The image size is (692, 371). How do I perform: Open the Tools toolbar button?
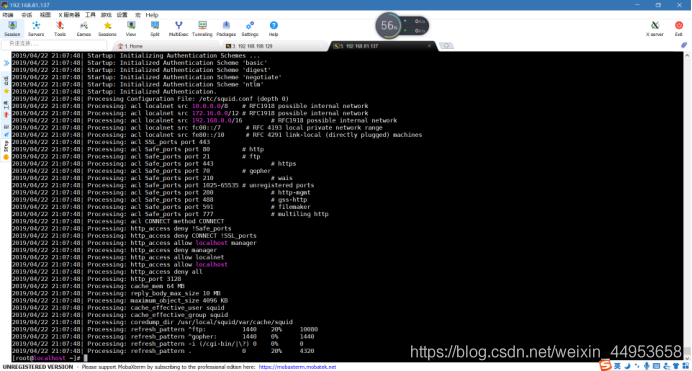click(60, 29)
